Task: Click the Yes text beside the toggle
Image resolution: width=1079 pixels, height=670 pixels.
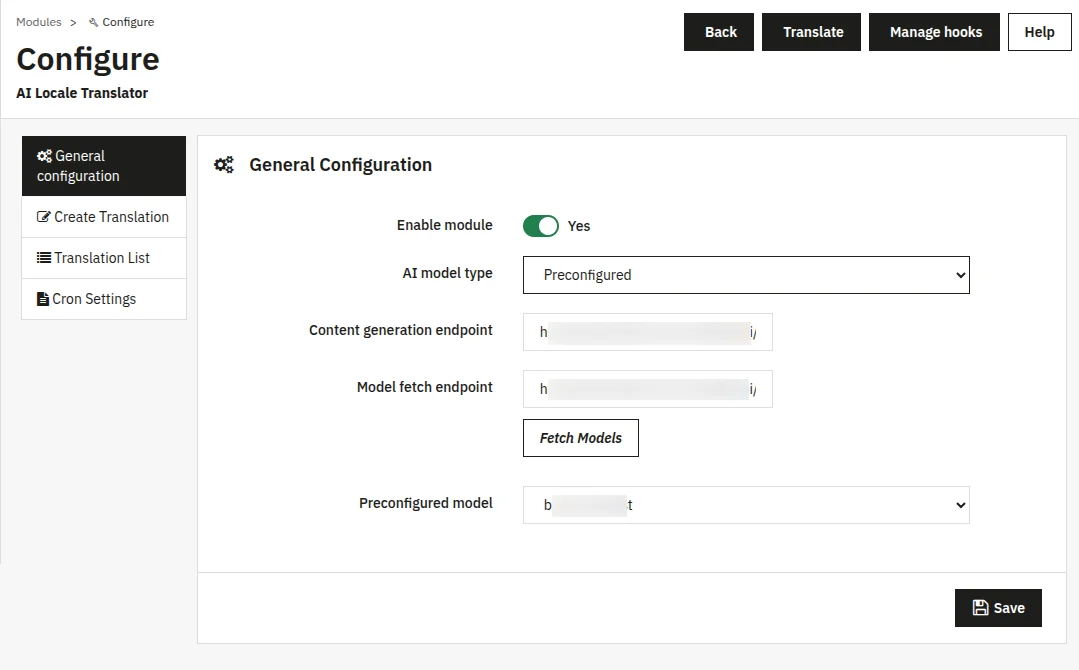Action: point(579,226)
